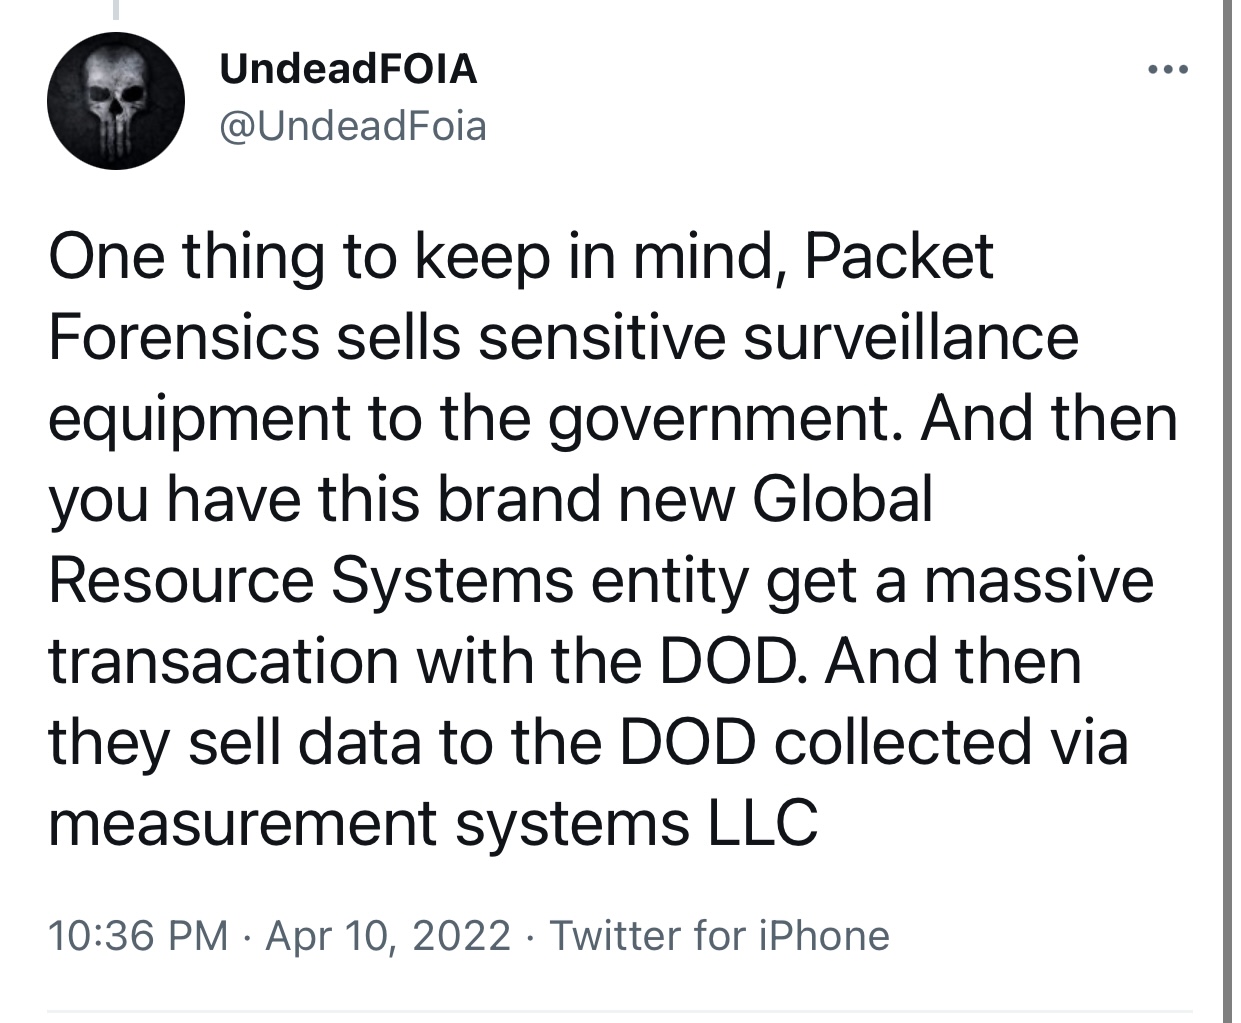
Task: Click "measurement systems LLC" in the tweet
Action: coord(433,824)
